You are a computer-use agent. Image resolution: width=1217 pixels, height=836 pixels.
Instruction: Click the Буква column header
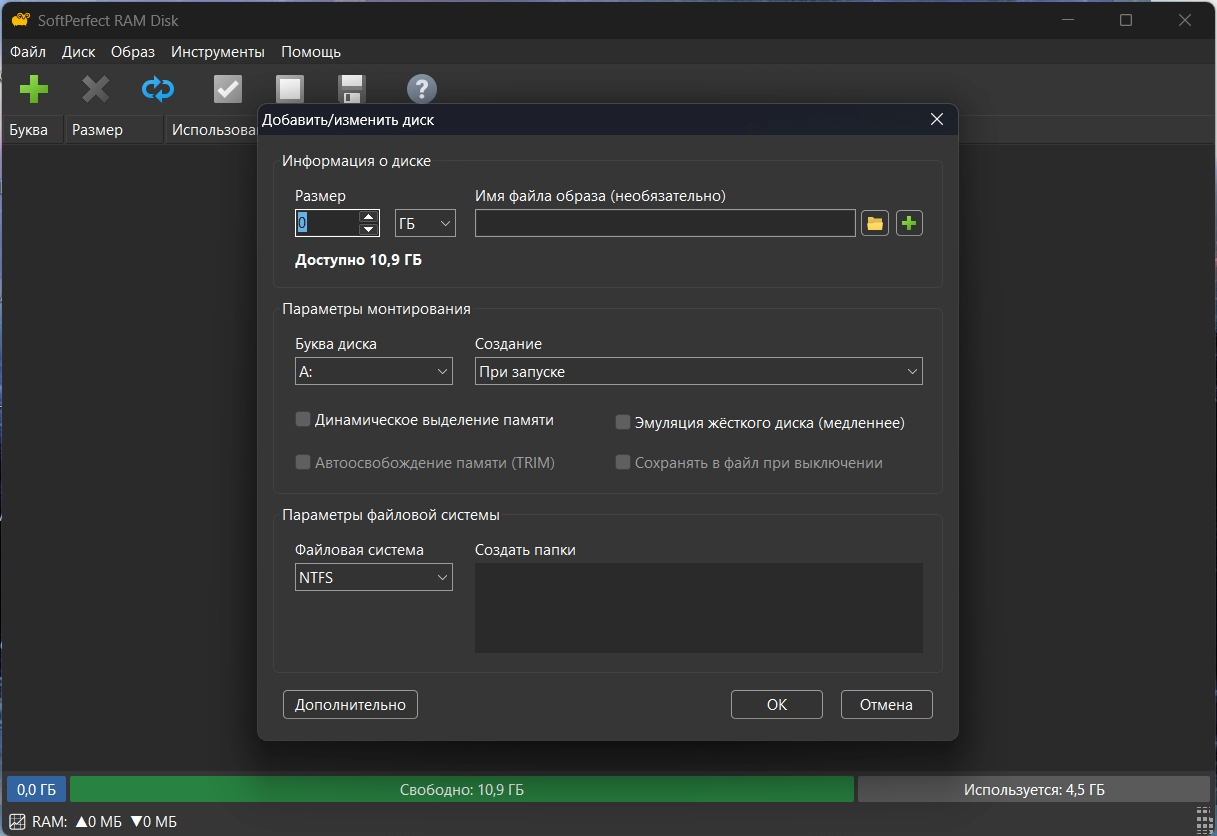32,130
